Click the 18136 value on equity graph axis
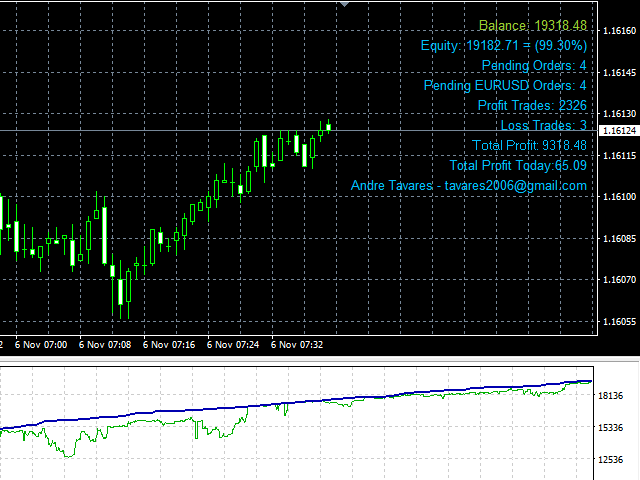This screenshot has height=480, width=640. point(610,396)
